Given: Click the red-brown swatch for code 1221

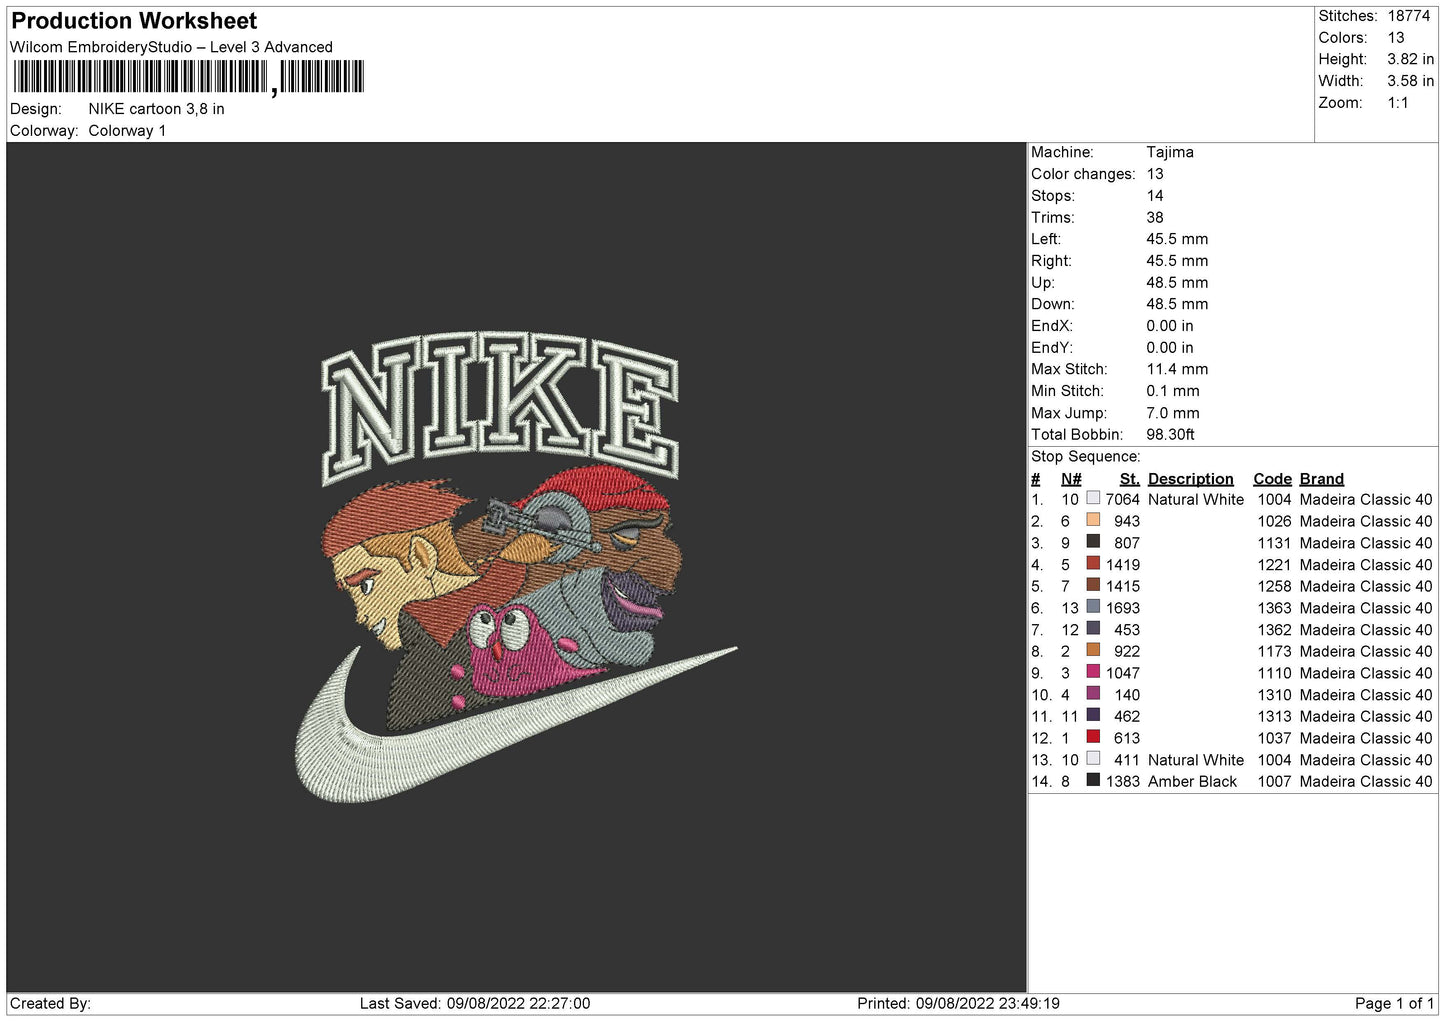Looking at the screenshot, I should tap(1093, 563).
